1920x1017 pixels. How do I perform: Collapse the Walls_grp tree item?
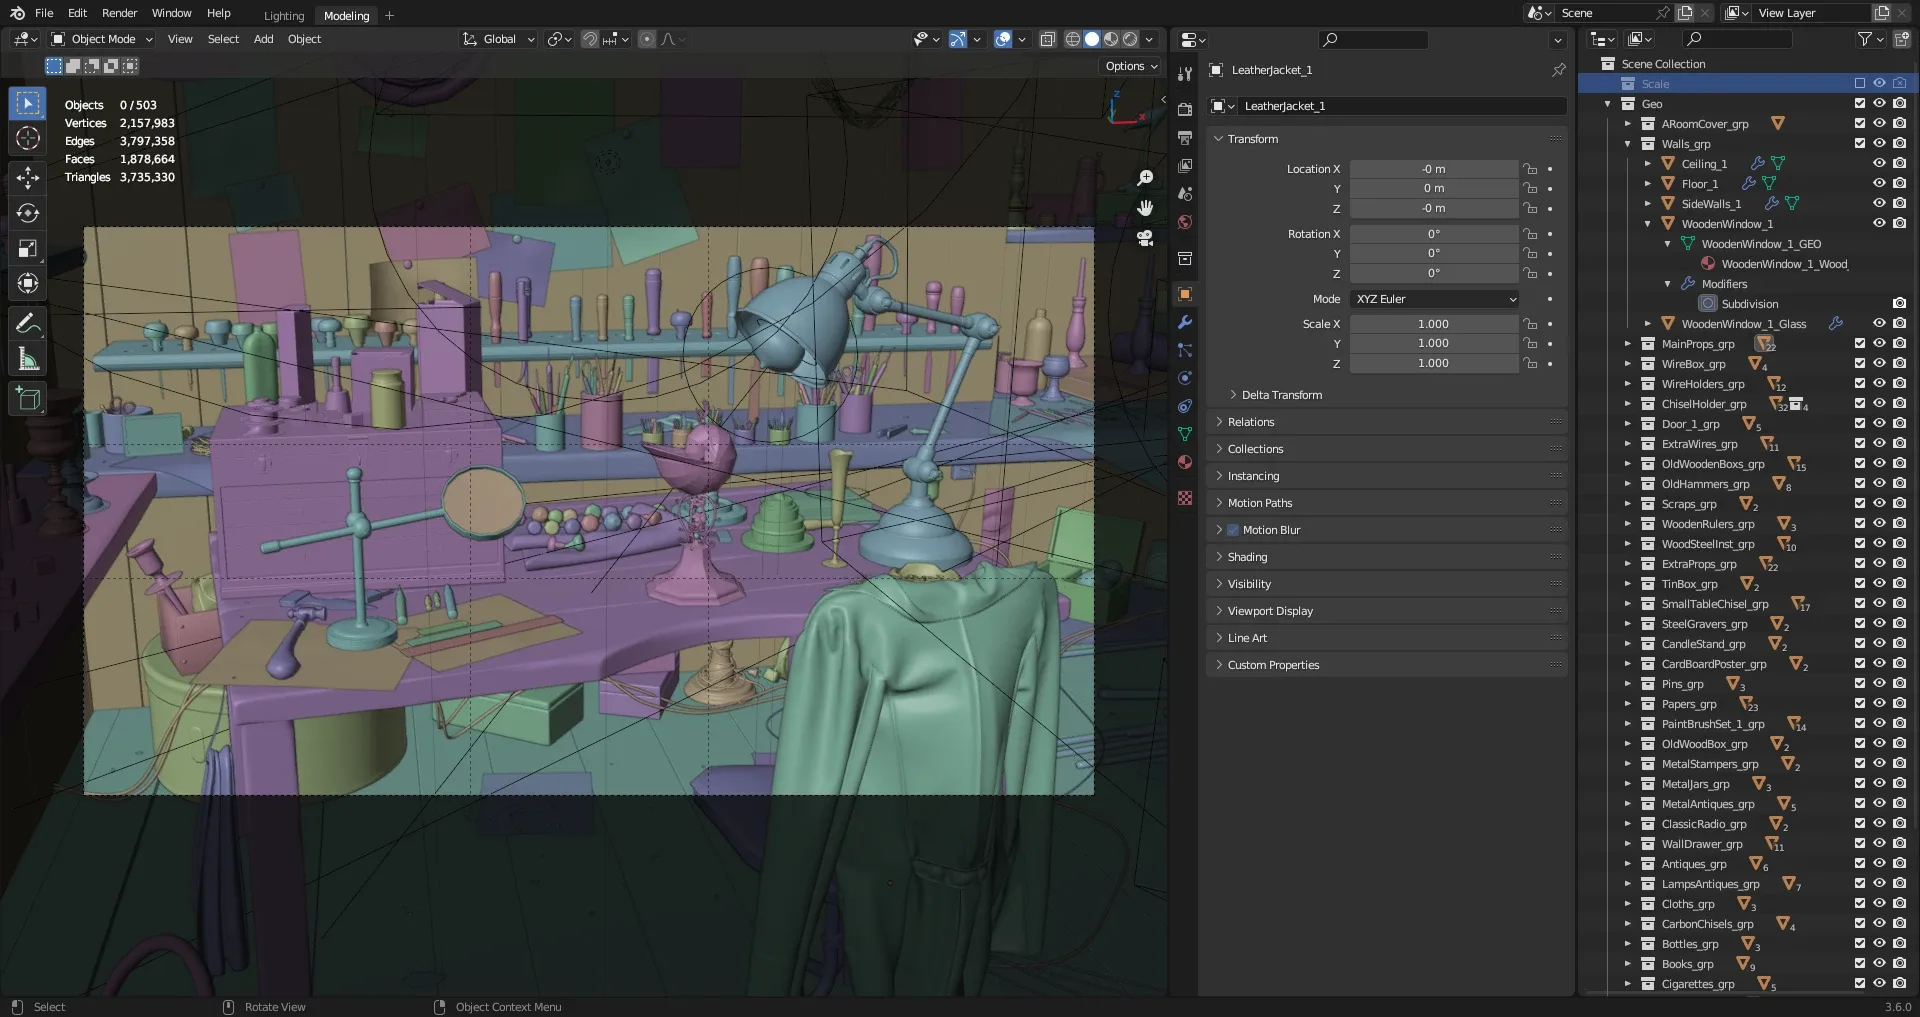pos(1628,144)
